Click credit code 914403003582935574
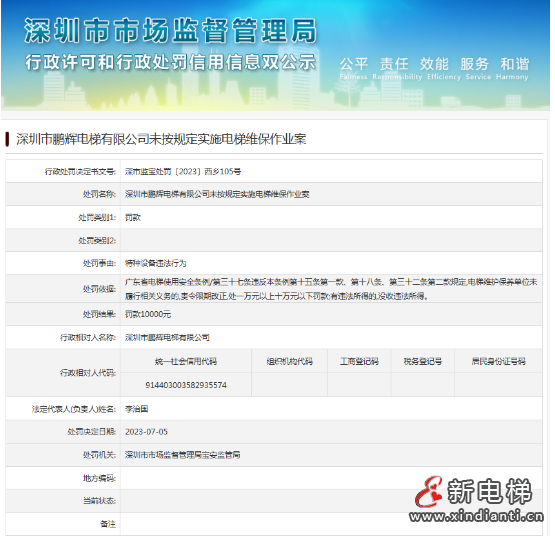The width and height of the screenshot is (555, 536). [186, 385]
